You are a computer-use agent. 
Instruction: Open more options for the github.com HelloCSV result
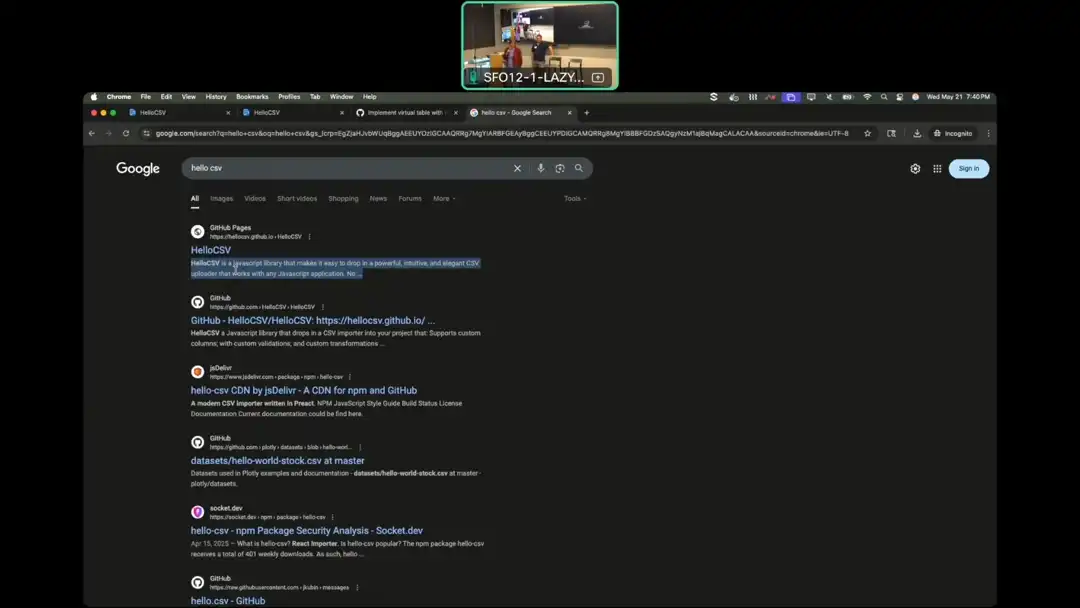[322, 307]
